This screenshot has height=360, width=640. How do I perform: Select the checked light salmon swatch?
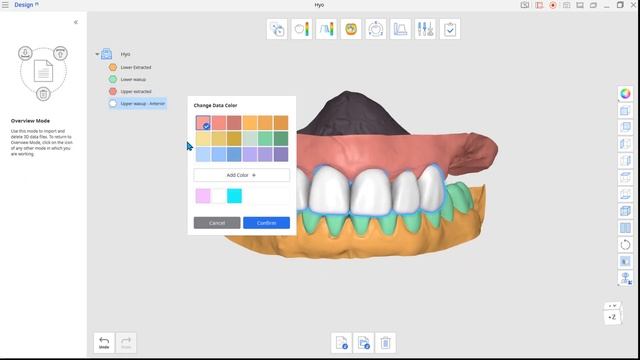[203, 123]
